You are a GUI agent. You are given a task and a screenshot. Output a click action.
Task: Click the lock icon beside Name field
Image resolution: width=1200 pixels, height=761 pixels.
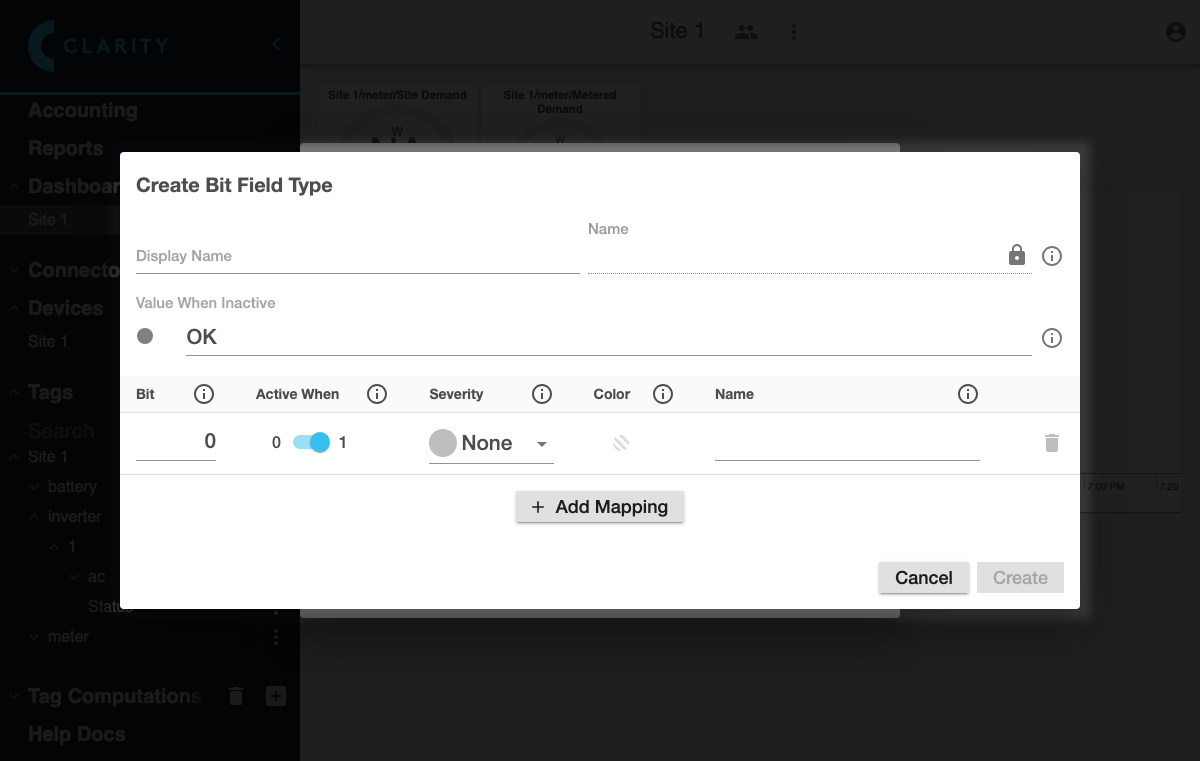(x=1017, y=255)
